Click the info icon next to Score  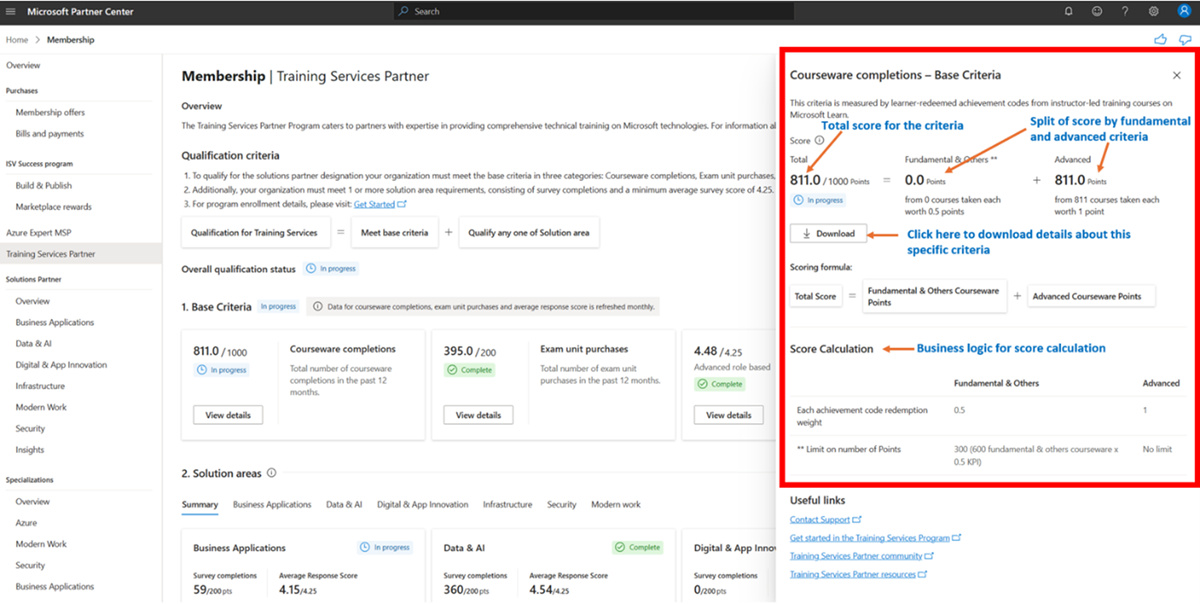coord(819,141)
